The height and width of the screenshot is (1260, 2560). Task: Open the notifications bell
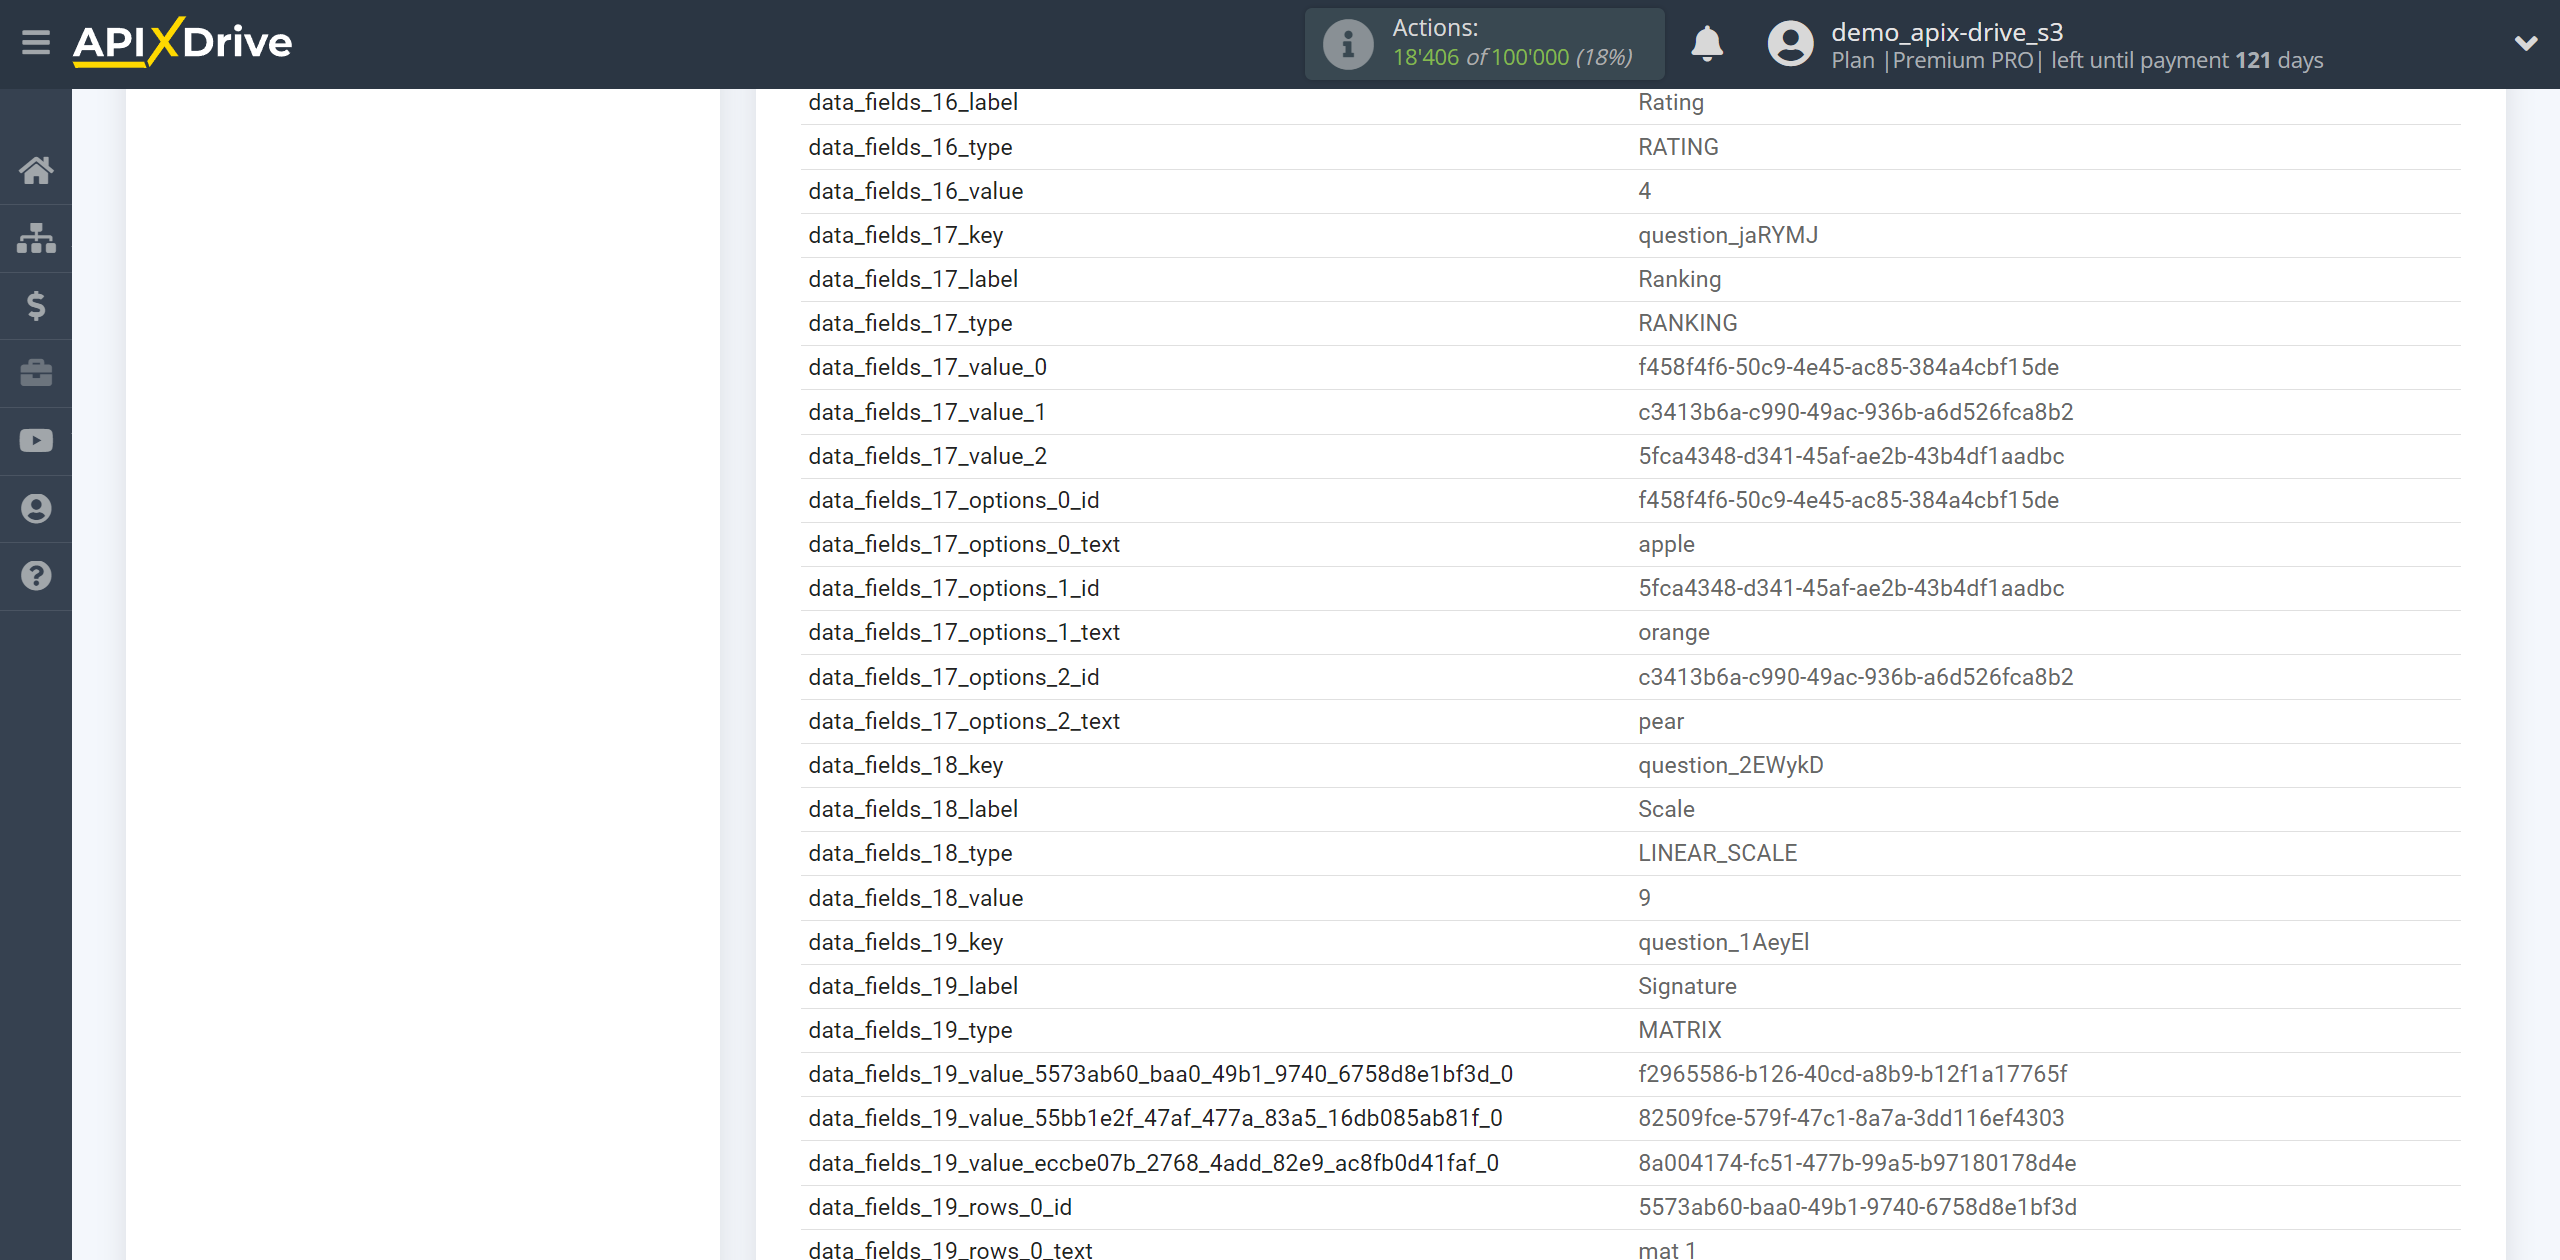(1707, 44)
